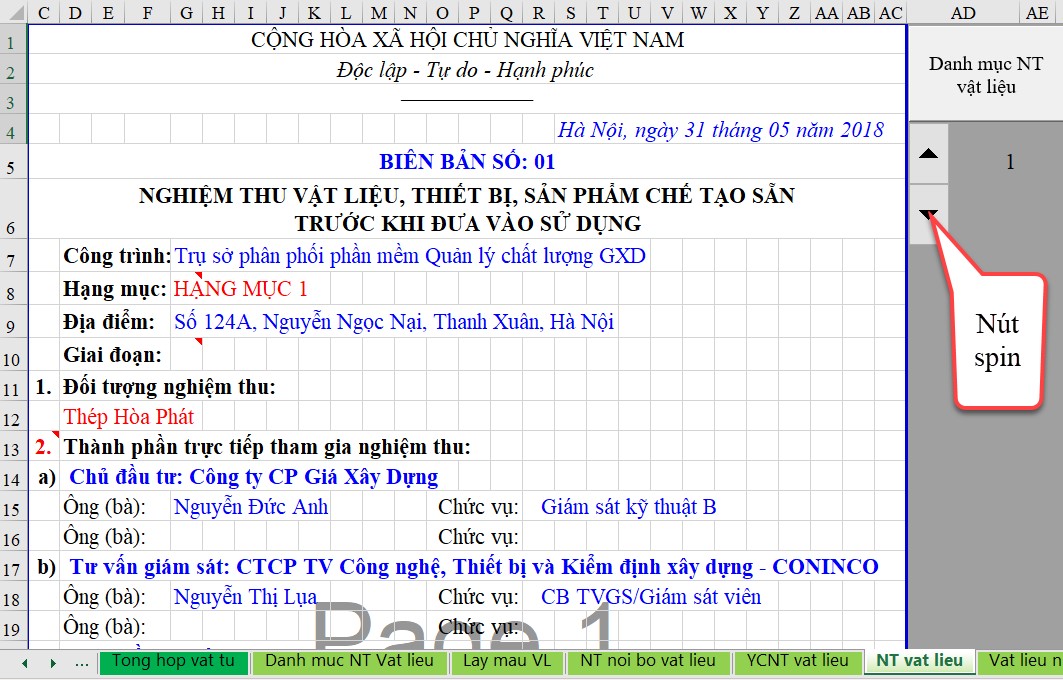The width and height of the screenshot is (1063, 680).
Task: Click the spin button down arrow
Action: coord(928,214)
